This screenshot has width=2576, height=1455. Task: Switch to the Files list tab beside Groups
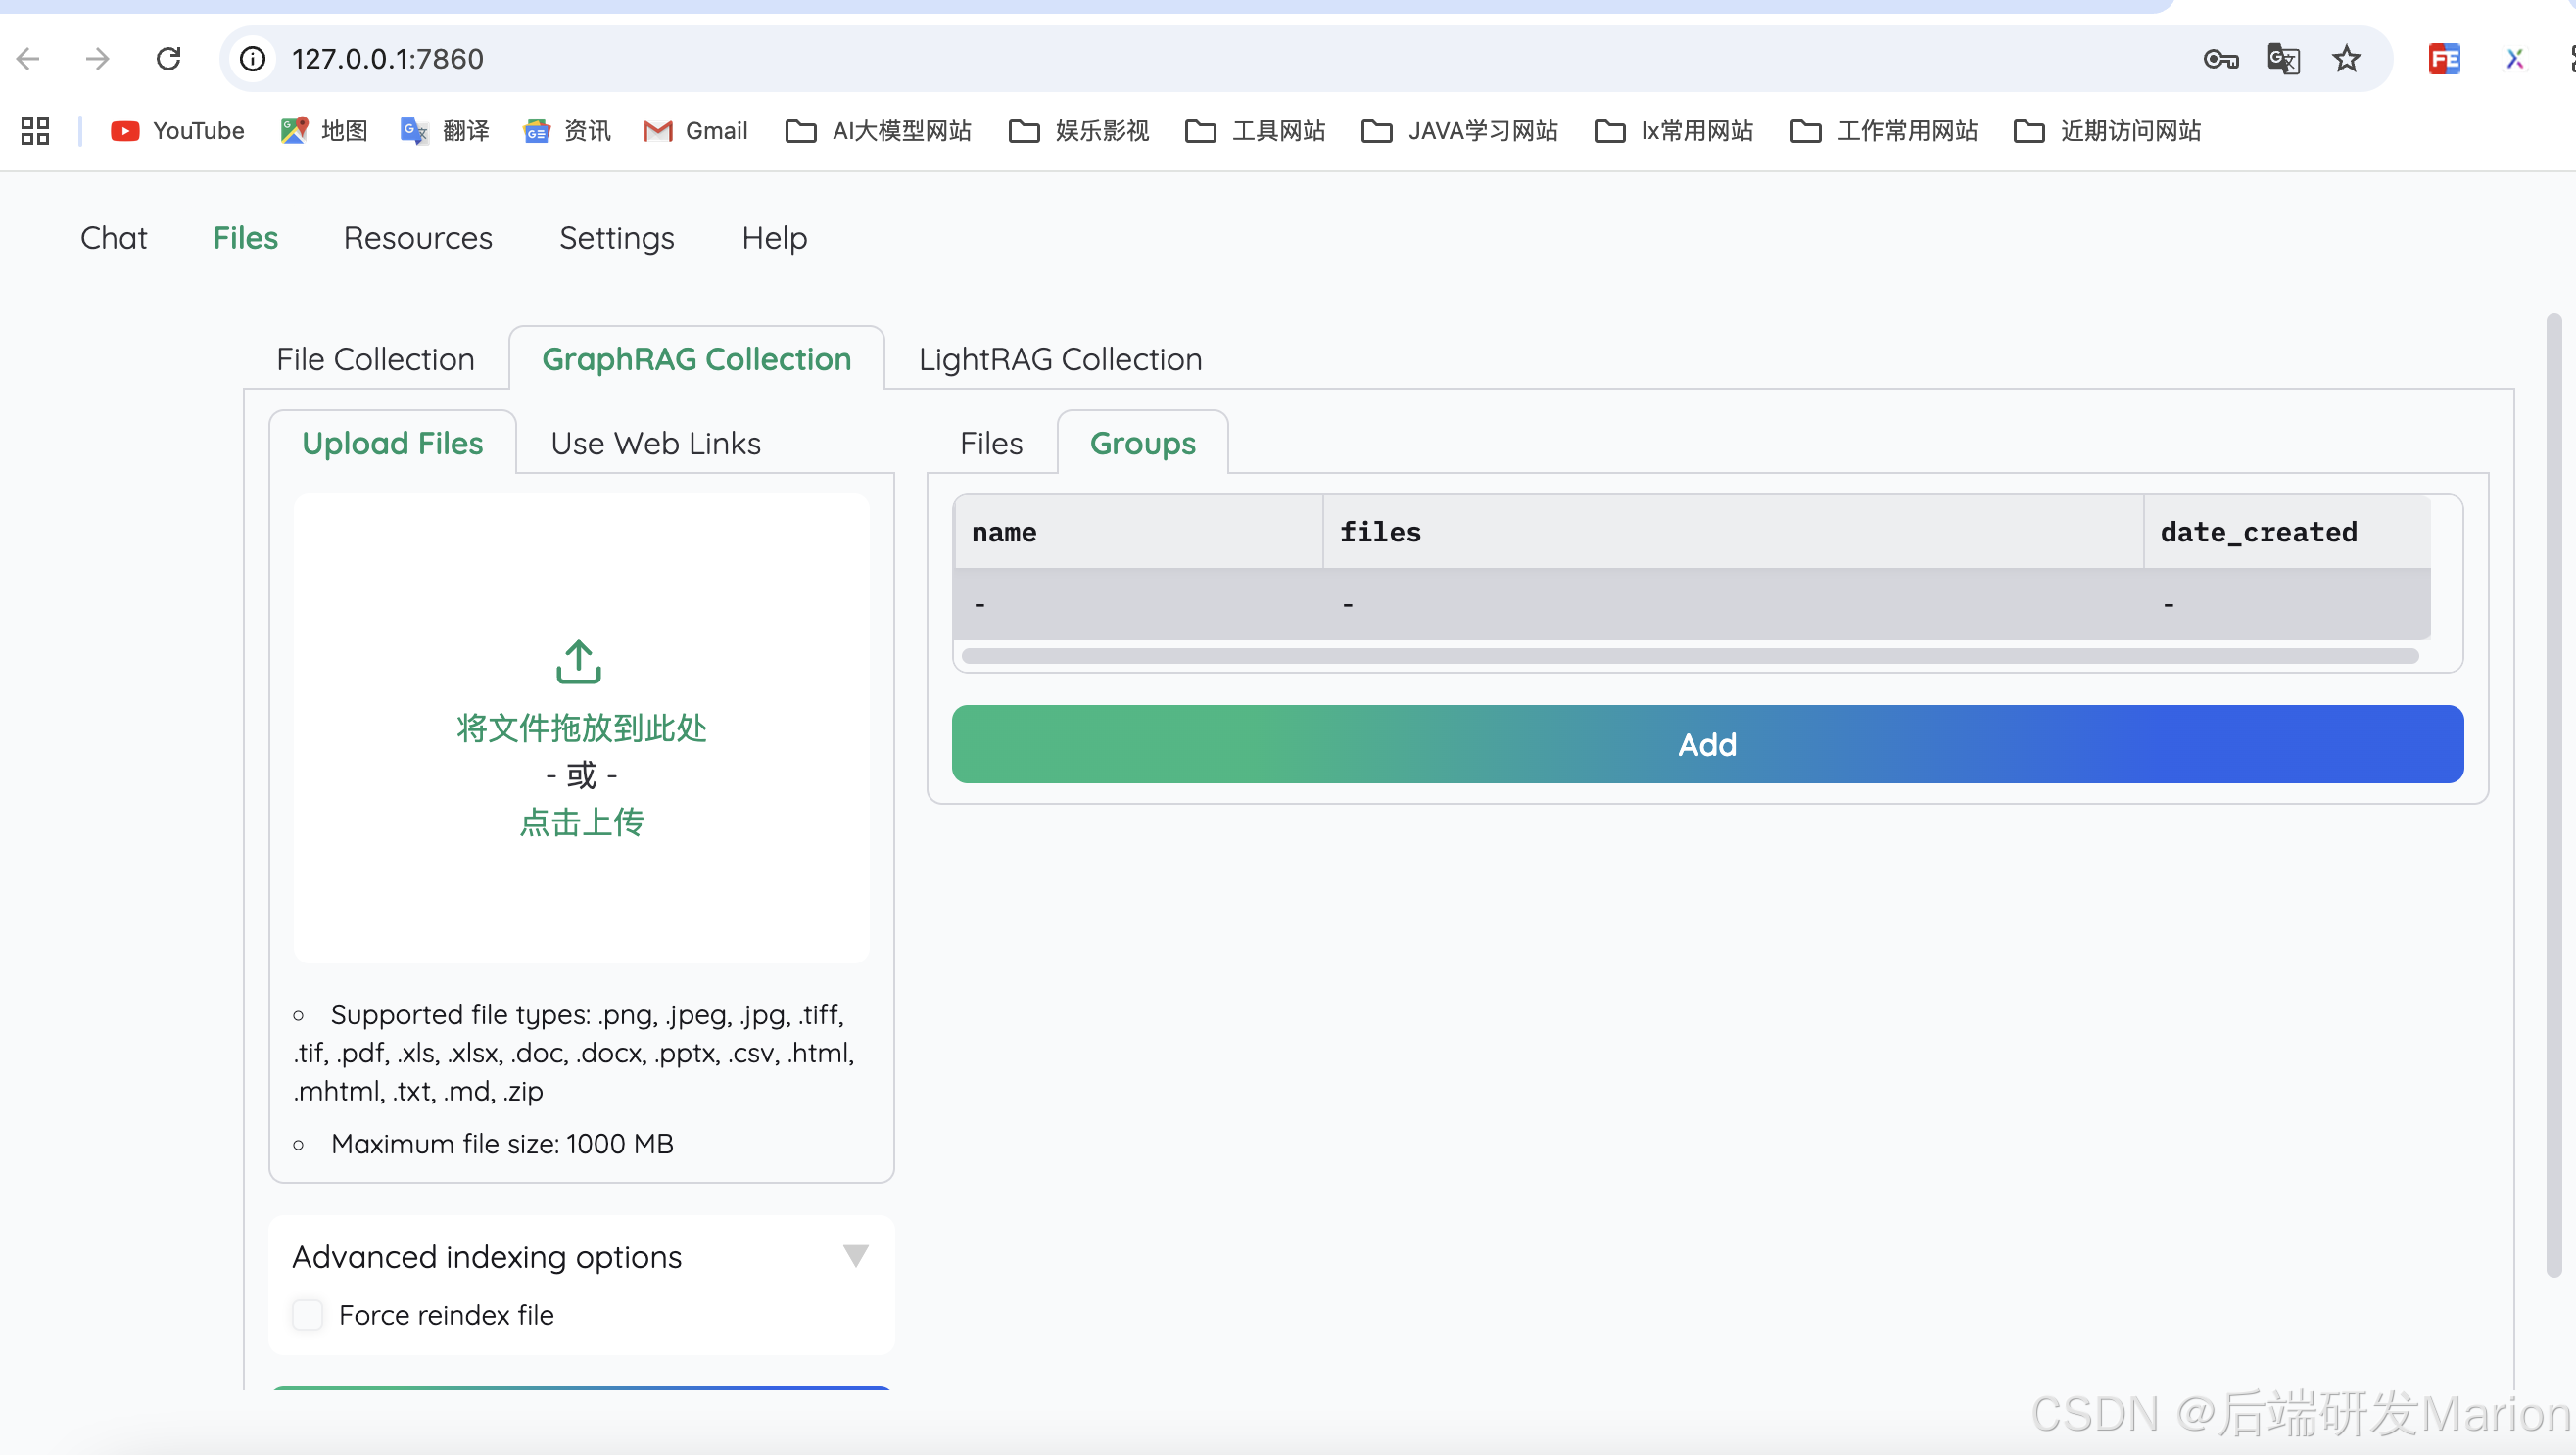991,443
